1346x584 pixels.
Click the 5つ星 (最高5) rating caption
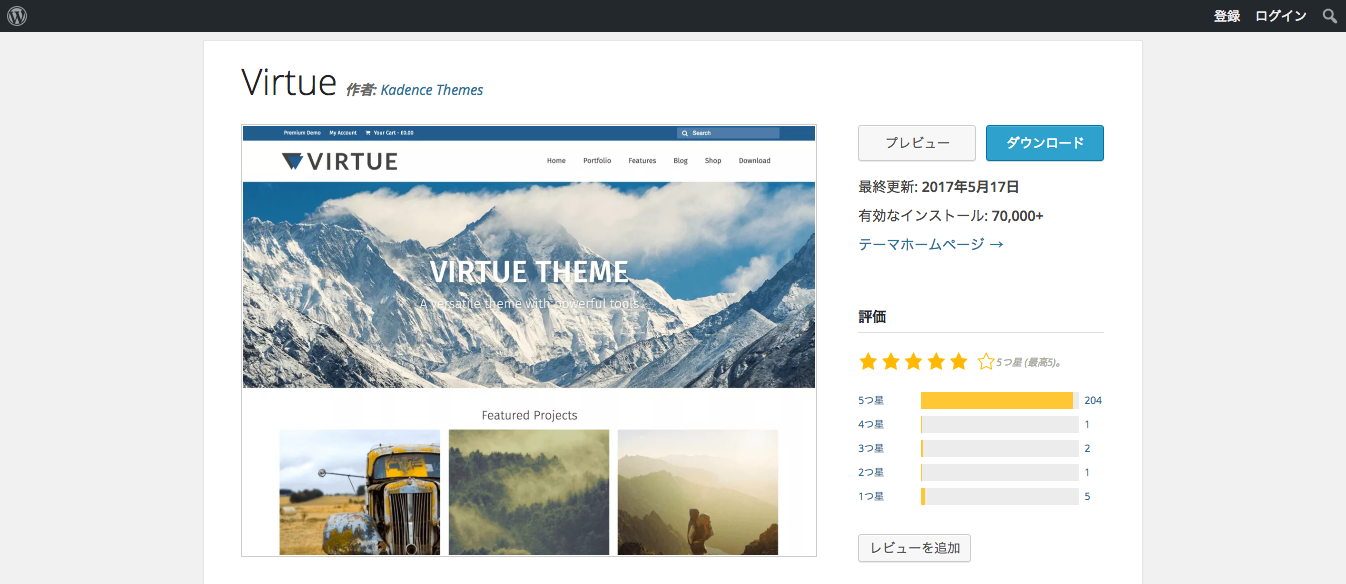pos(1029,362)
